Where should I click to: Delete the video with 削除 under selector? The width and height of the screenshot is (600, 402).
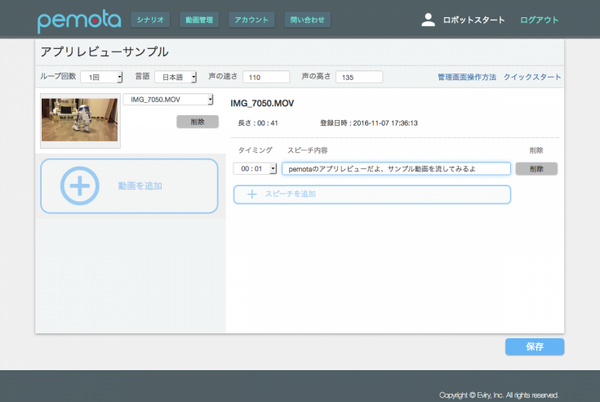tap(197, 121)
